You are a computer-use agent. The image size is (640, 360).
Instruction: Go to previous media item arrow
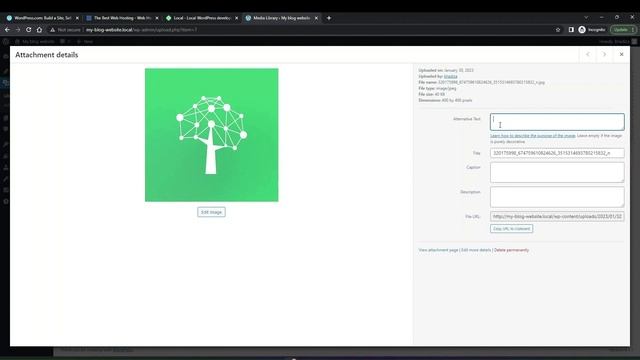coord(588,54)
